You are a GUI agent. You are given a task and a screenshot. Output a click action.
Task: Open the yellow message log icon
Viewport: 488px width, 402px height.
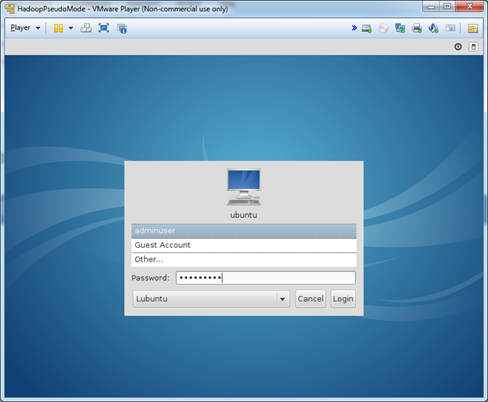point(473,28)
